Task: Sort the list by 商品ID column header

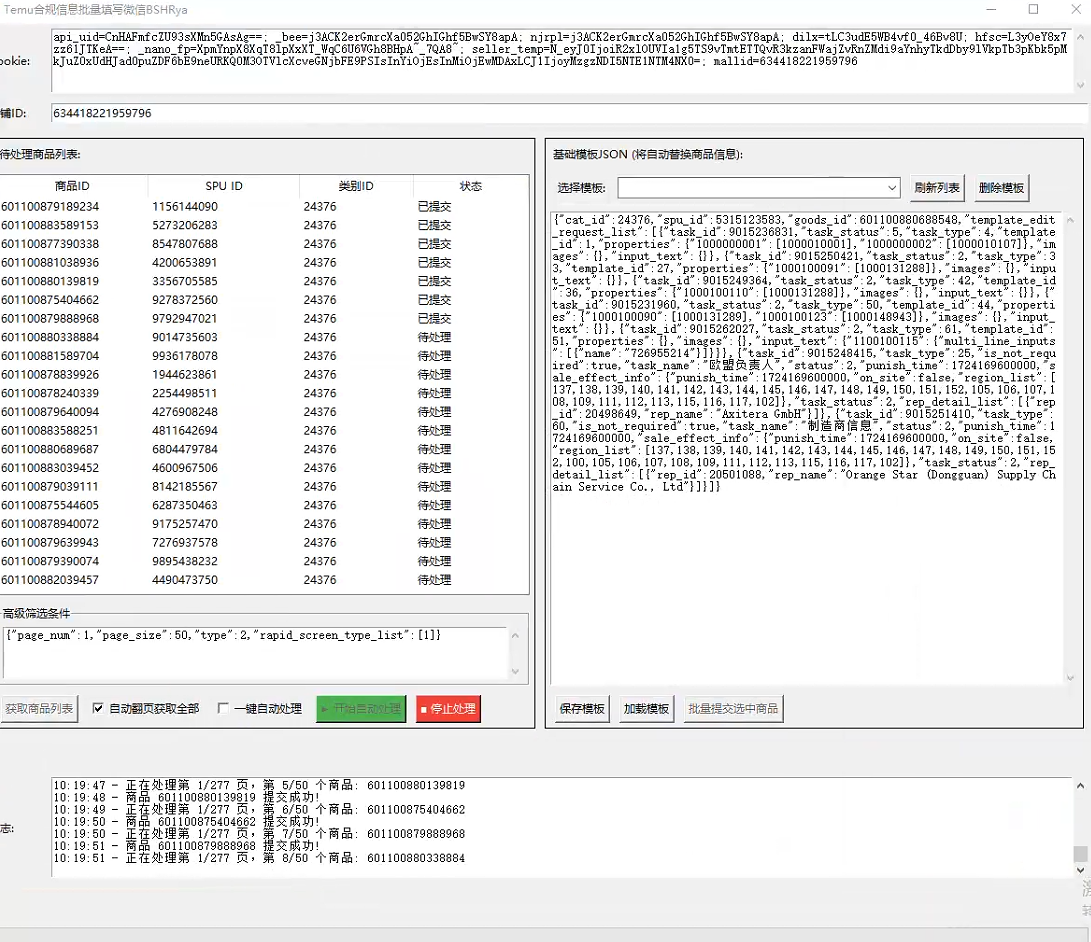Action: (72, 186)
